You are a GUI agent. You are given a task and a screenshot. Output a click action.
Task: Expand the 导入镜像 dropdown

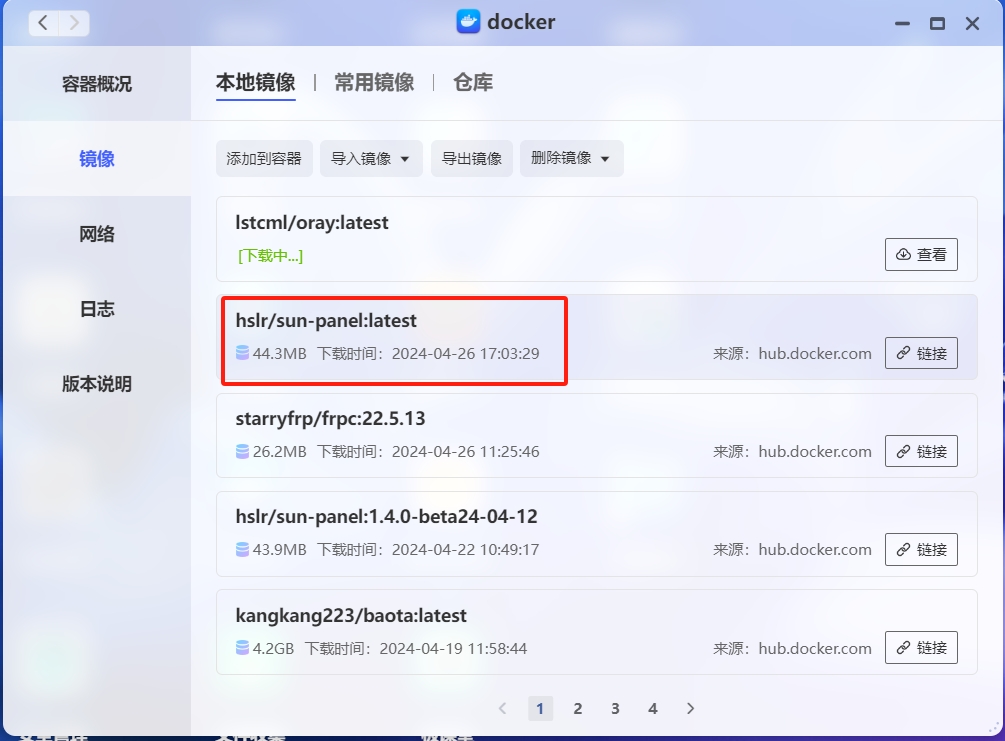pyautogui.click(x=371, y=158)
